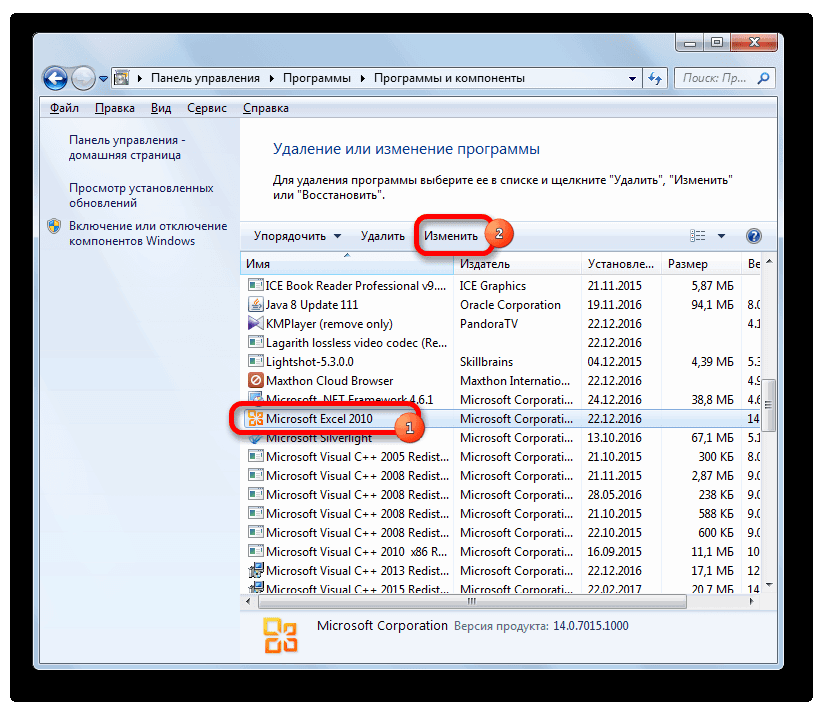This screenshot has height=703, width=817.
Task: Click the Microsoft Excel 2010 icon
Action: [x=255, y=419]
